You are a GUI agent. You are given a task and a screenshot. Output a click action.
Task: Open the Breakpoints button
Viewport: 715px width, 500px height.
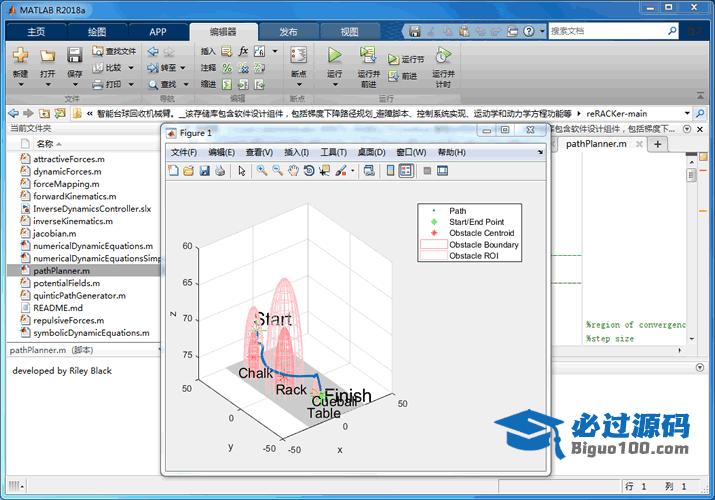coord(299,62)
